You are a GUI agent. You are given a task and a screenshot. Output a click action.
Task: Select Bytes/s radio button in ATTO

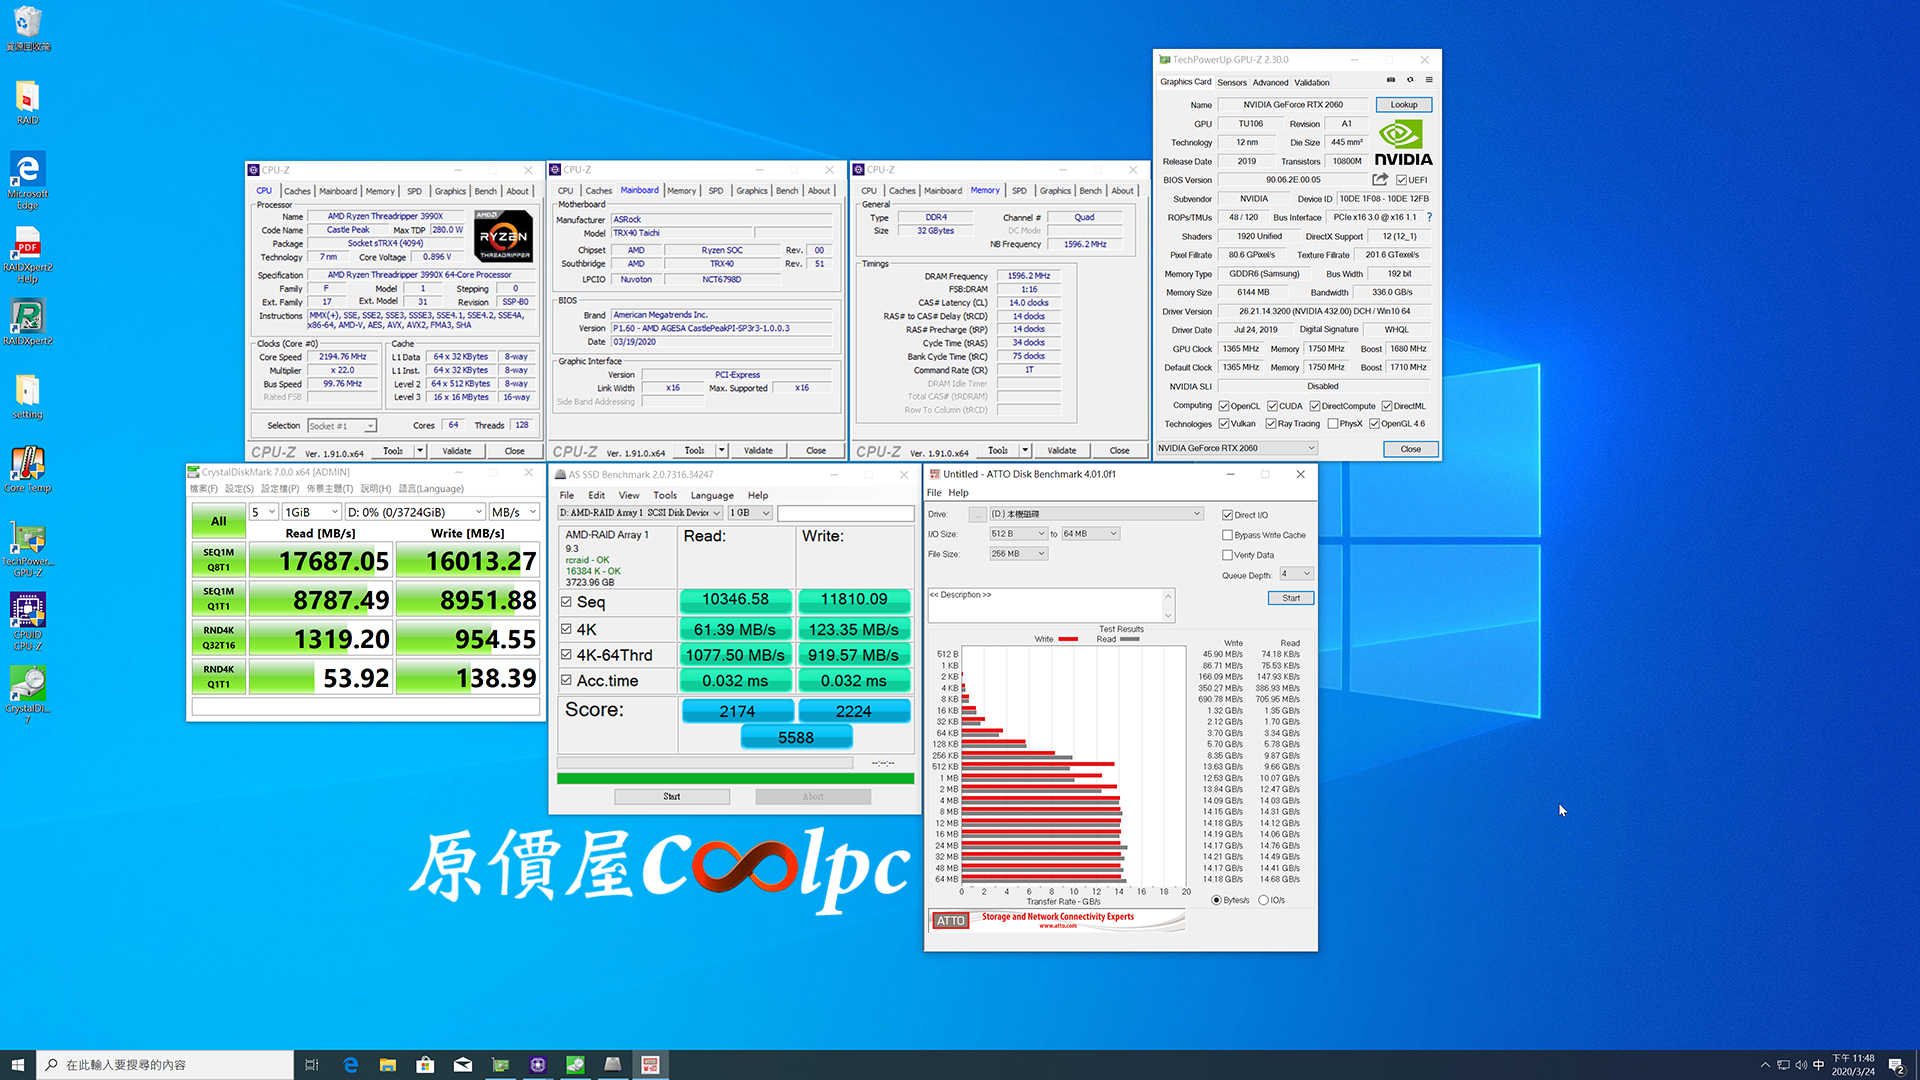tap(1217, 900)
